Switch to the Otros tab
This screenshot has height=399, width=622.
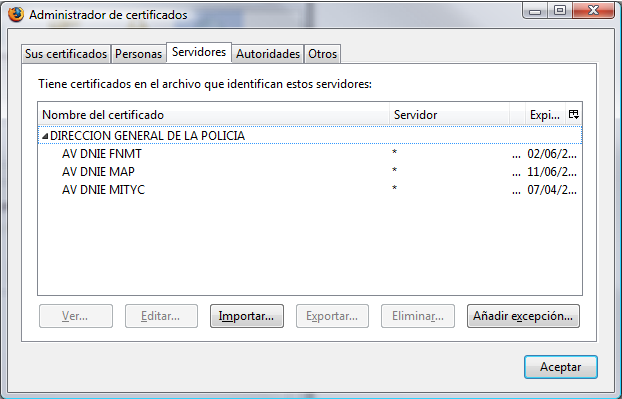tap(323, 54)
